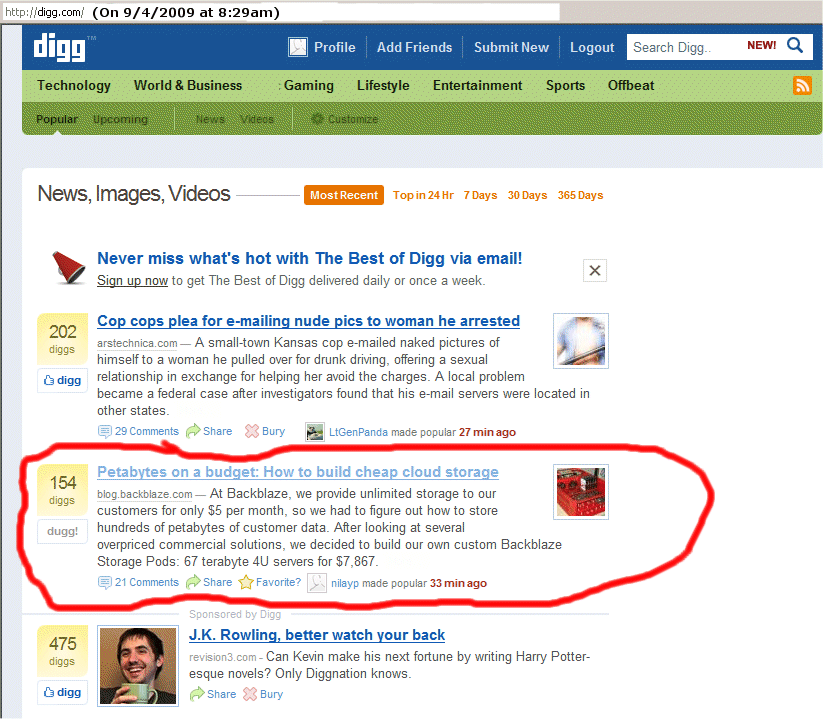Click Submit New in header
Screen dimensions: 823x719
click(511, 47)
